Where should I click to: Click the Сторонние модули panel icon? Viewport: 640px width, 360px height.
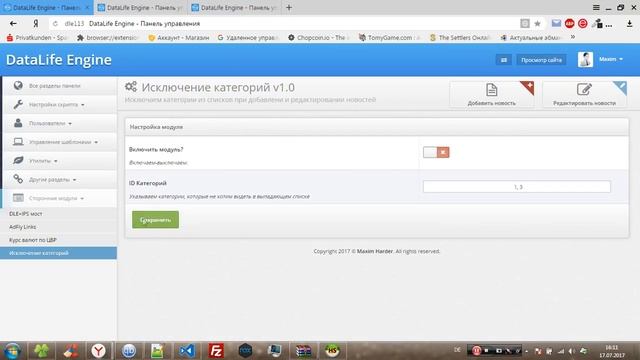[18, 198]
